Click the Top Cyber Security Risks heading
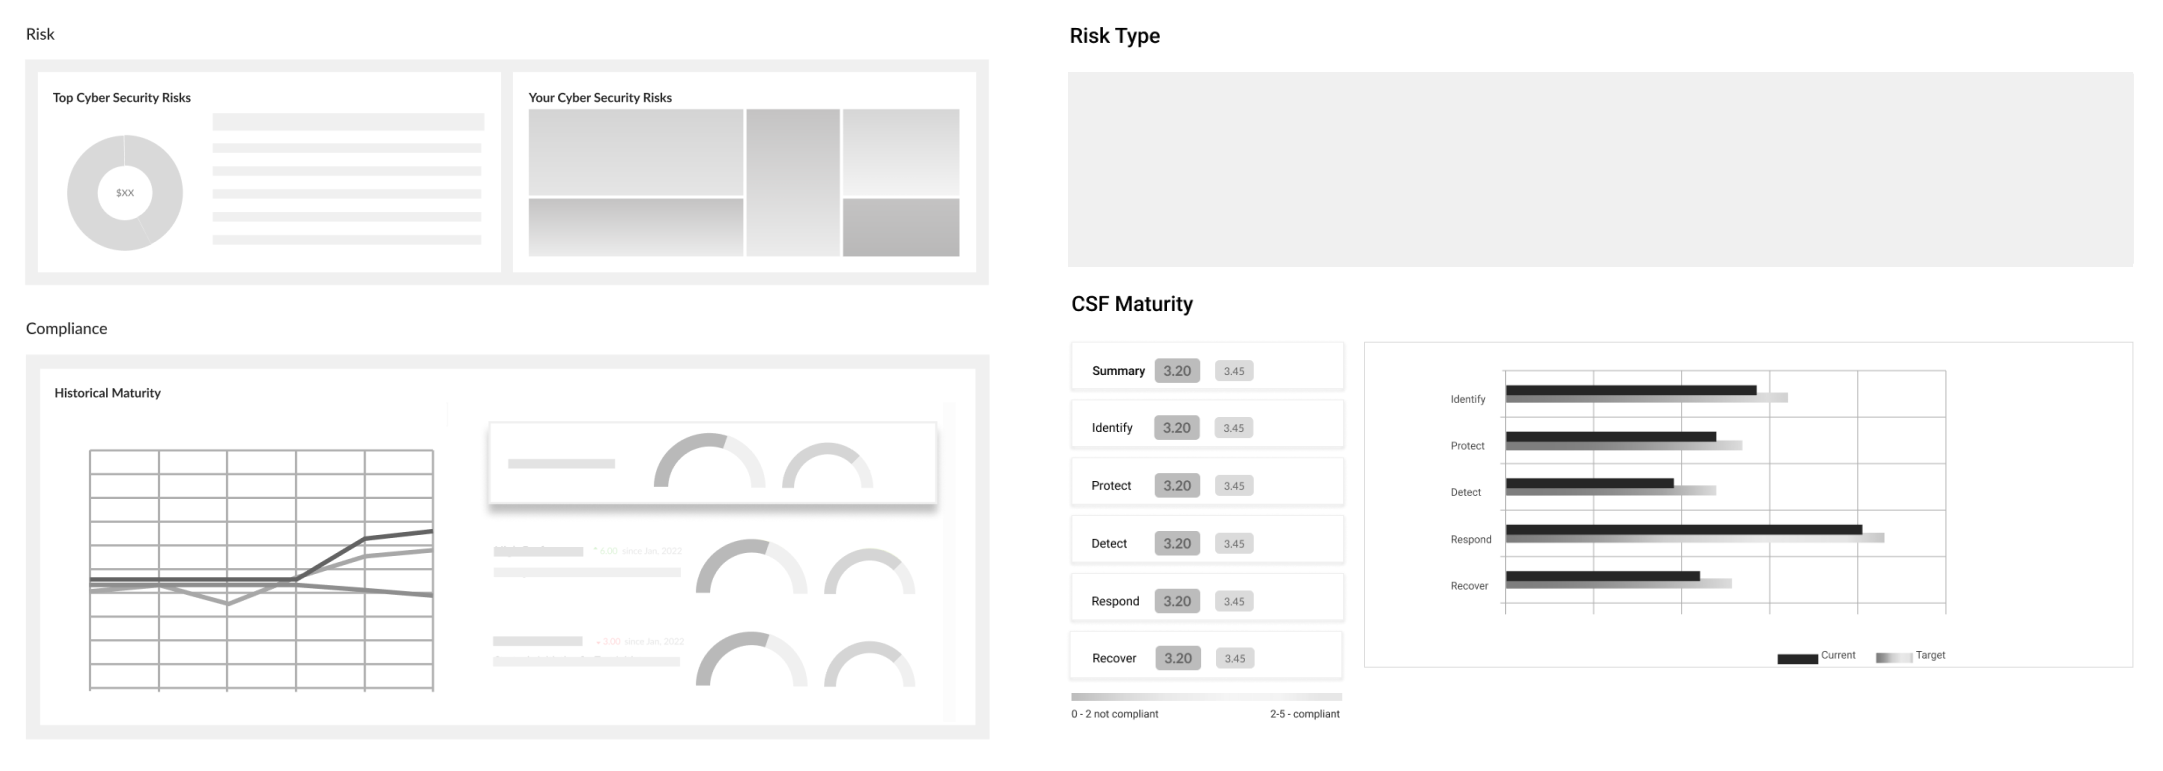Viewport: 2163px width, 771px height. pyautogui.click(x=122, y=97)
